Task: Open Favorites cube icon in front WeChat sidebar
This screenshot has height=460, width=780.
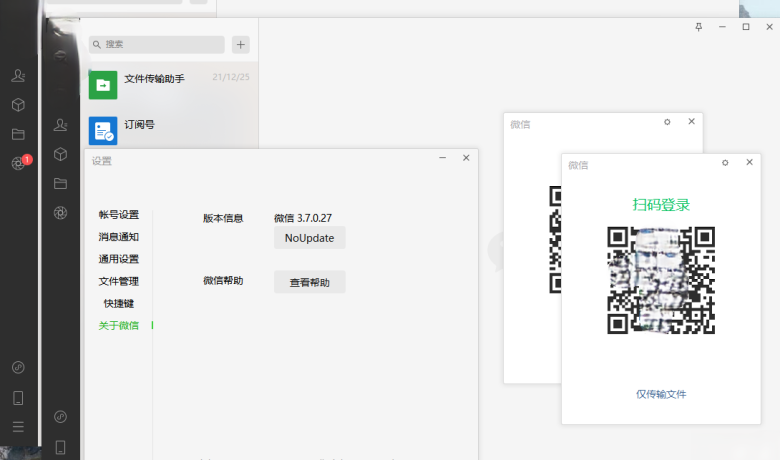Action: click(61, 154)
